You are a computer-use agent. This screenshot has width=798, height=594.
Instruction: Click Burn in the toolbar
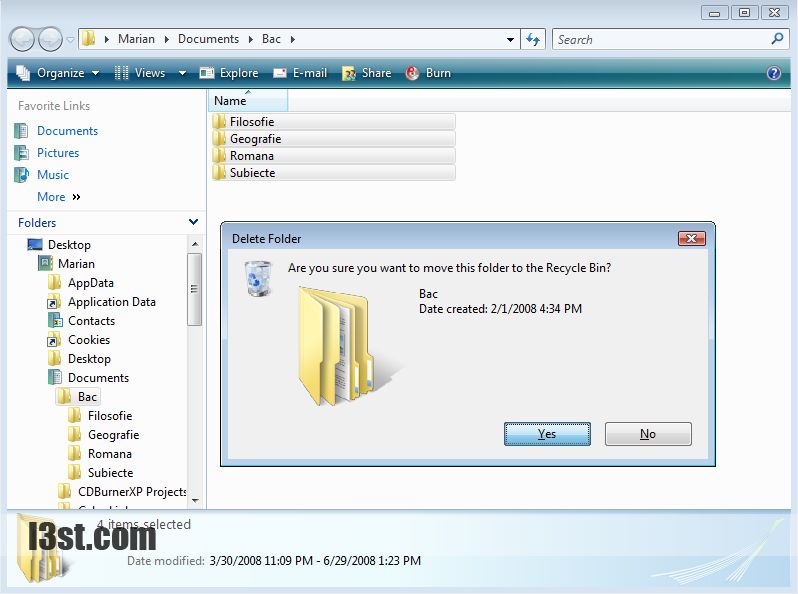429,73
